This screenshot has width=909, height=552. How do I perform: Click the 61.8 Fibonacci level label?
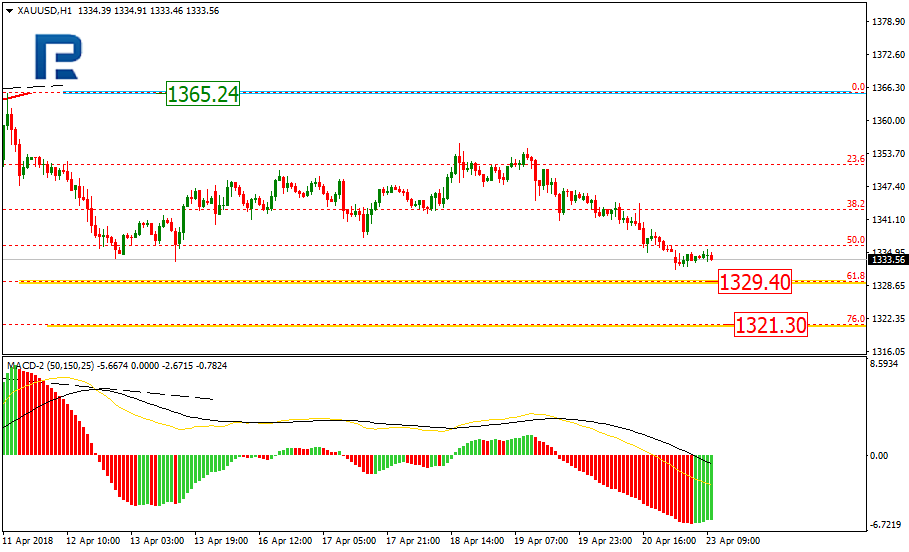856,276
